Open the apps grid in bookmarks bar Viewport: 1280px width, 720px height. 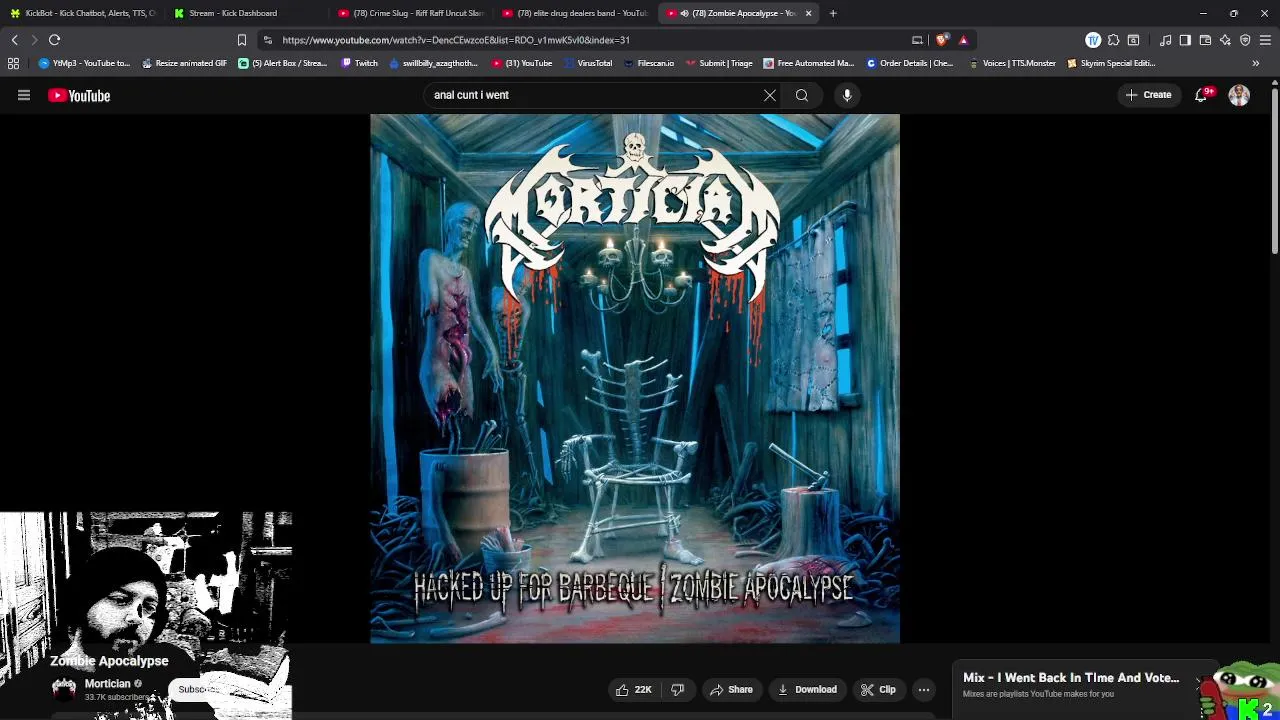(x=13, y=63)
